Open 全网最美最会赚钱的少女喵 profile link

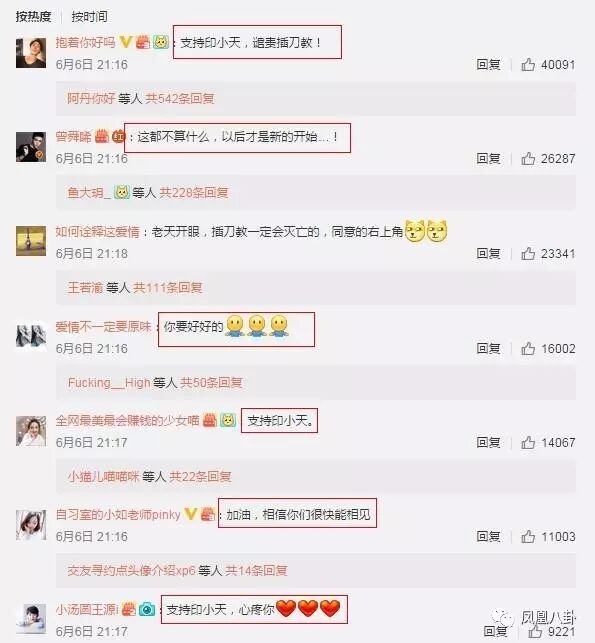pos(127,420)
